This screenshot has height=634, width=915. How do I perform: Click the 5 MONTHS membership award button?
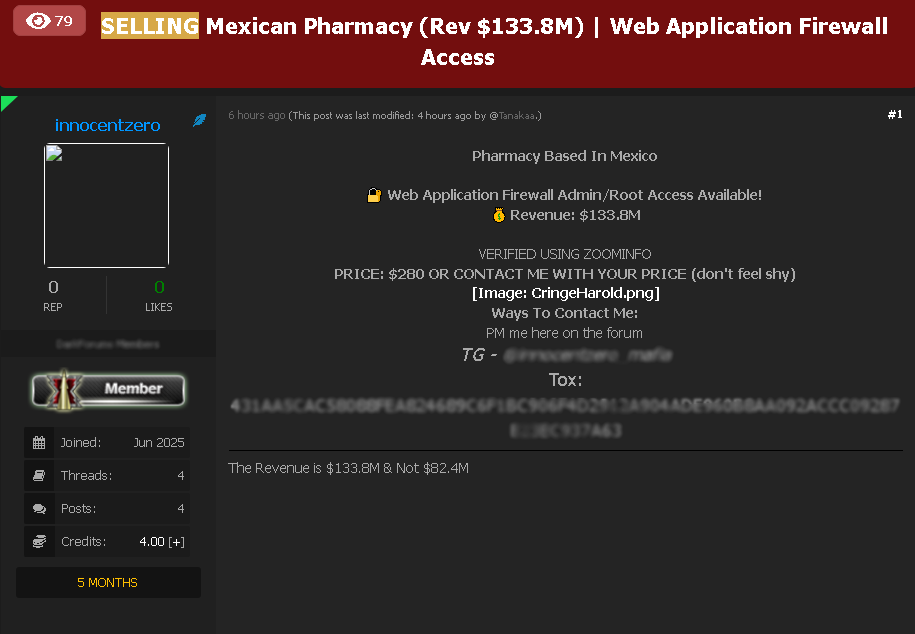107,581
